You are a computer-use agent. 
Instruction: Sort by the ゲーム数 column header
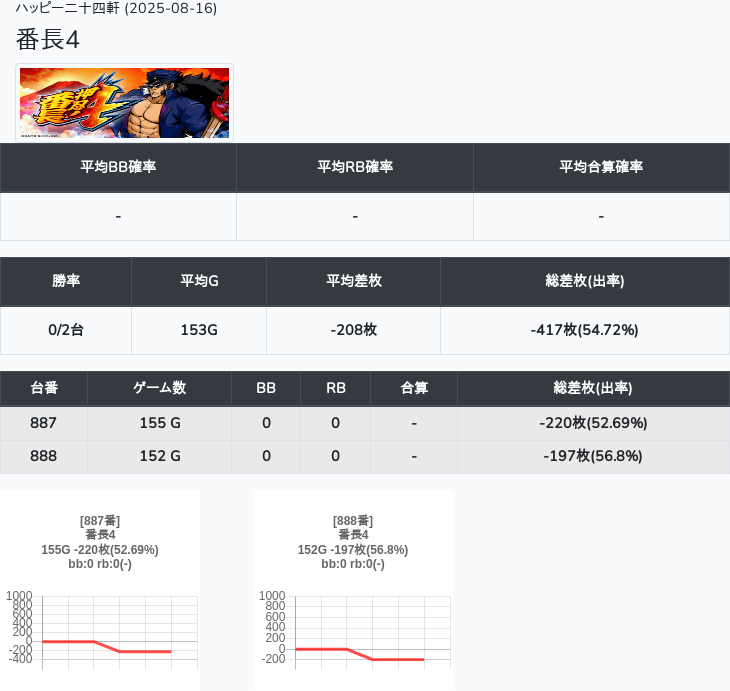click(x=160, y=388)
